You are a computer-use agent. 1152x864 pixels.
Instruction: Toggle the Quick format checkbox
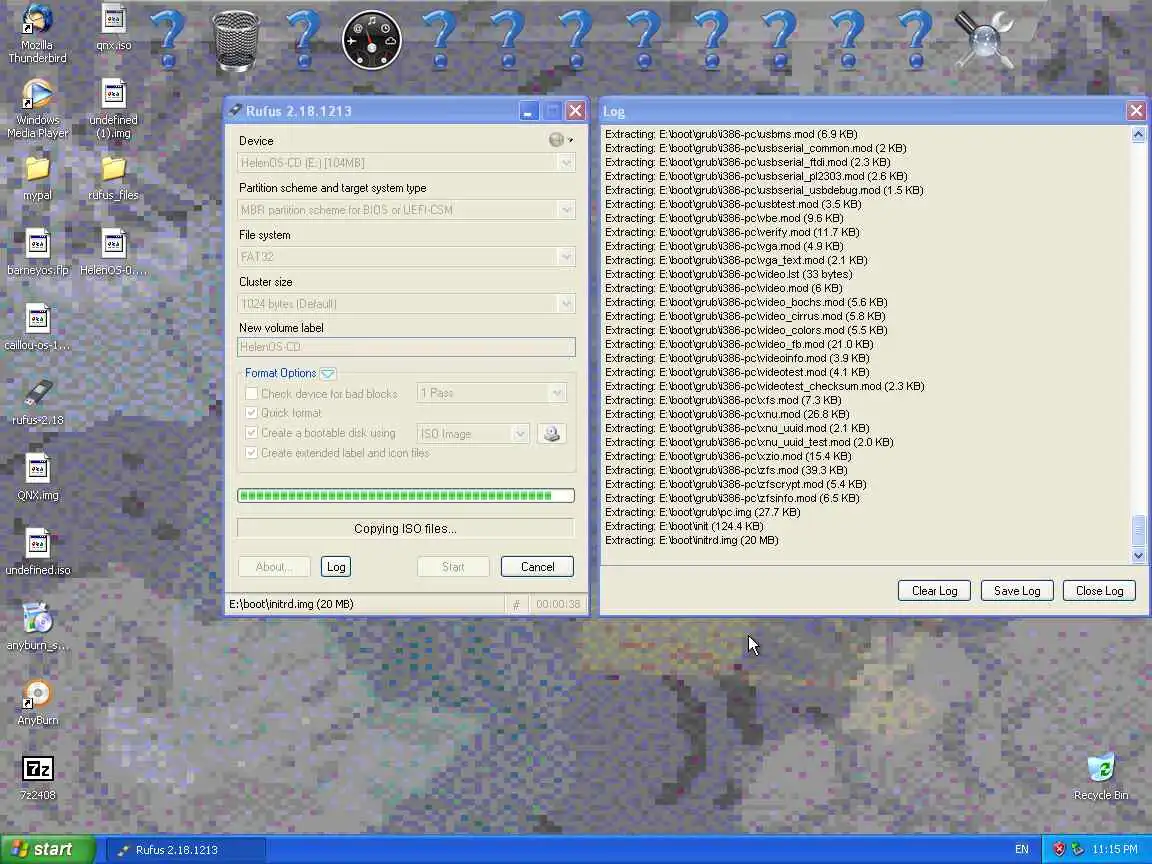click(x=251, y=413)
